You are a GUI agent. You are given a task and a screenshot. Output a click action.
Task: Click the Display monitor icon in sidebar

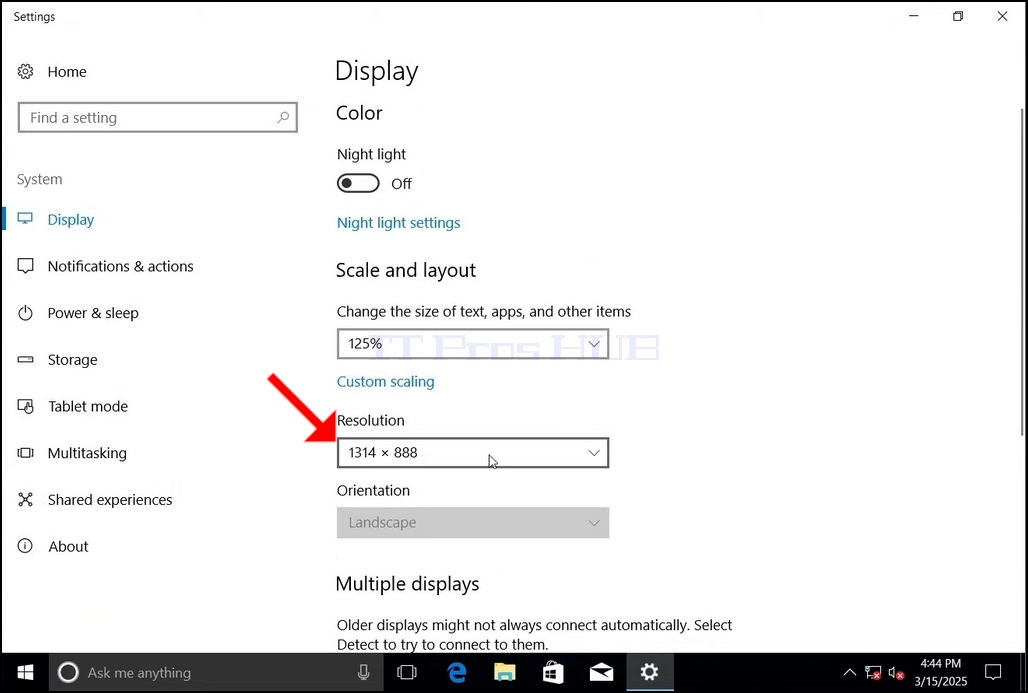[25, 219]
